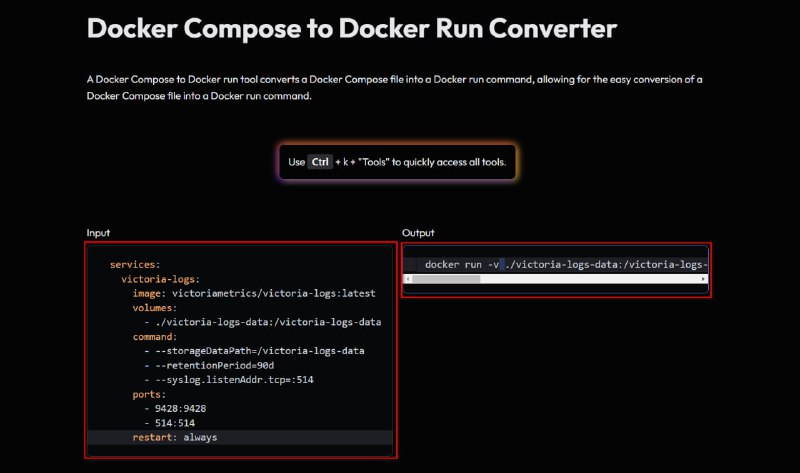This screenshot has width=800, height=473.
Task: Click the right arrow of the output scrollbar
Action: click(x=704, y=279)
